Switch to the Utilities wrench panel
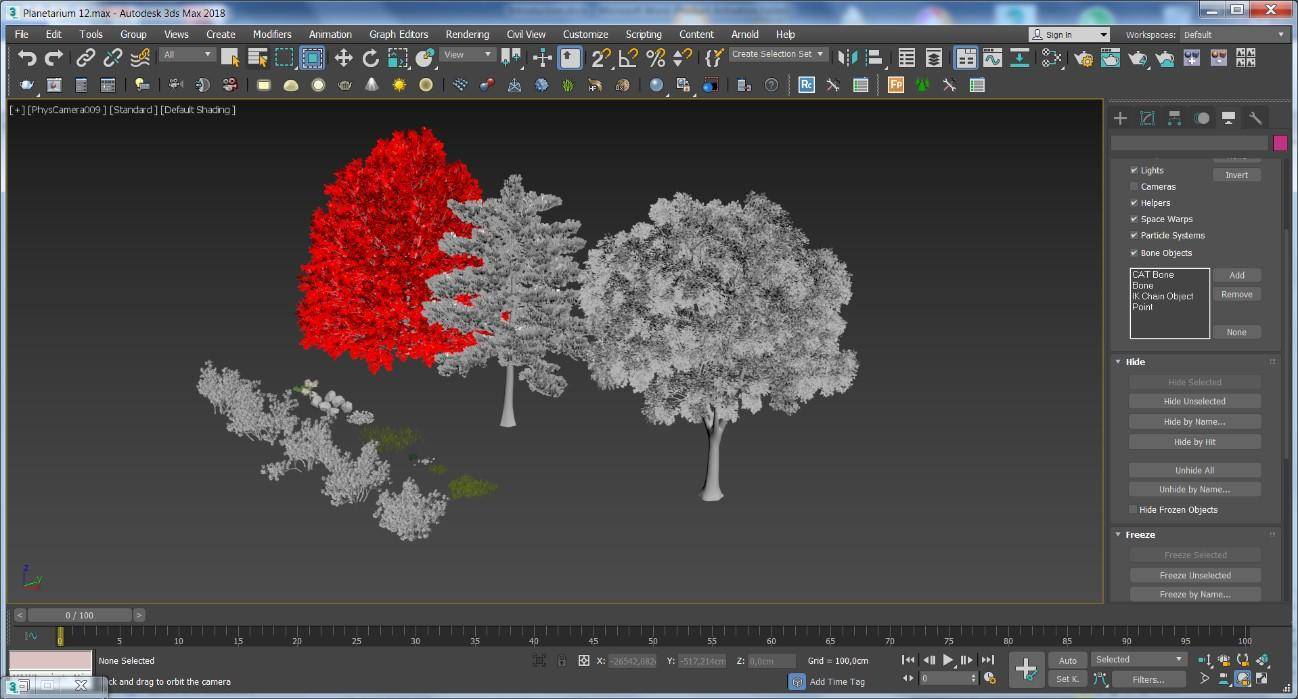The height and width of the screenshot is (699, 1298). 1255,118
